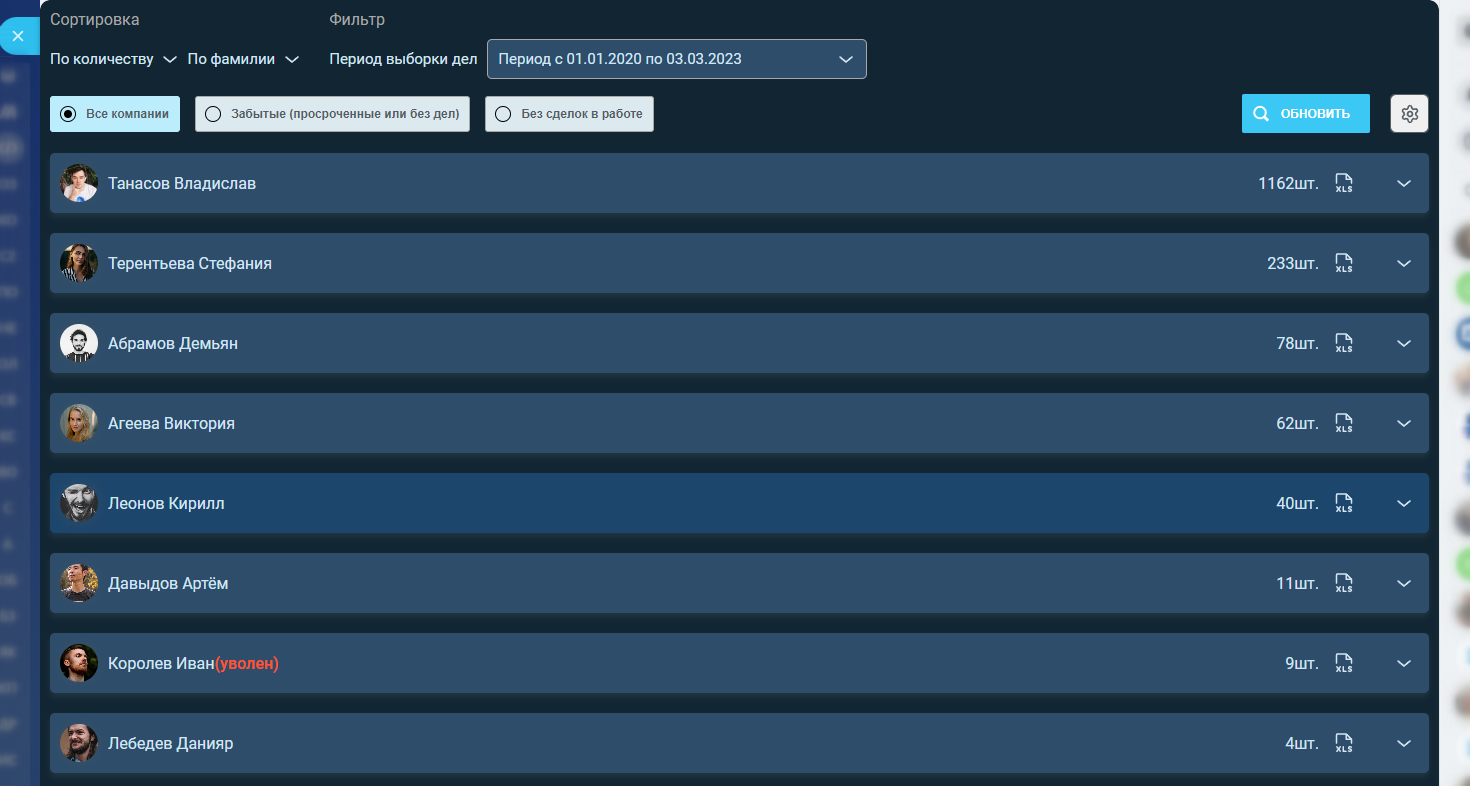Close the panel with the X button
This screenshot has height=786, width=1470.
tap(18, 36)
